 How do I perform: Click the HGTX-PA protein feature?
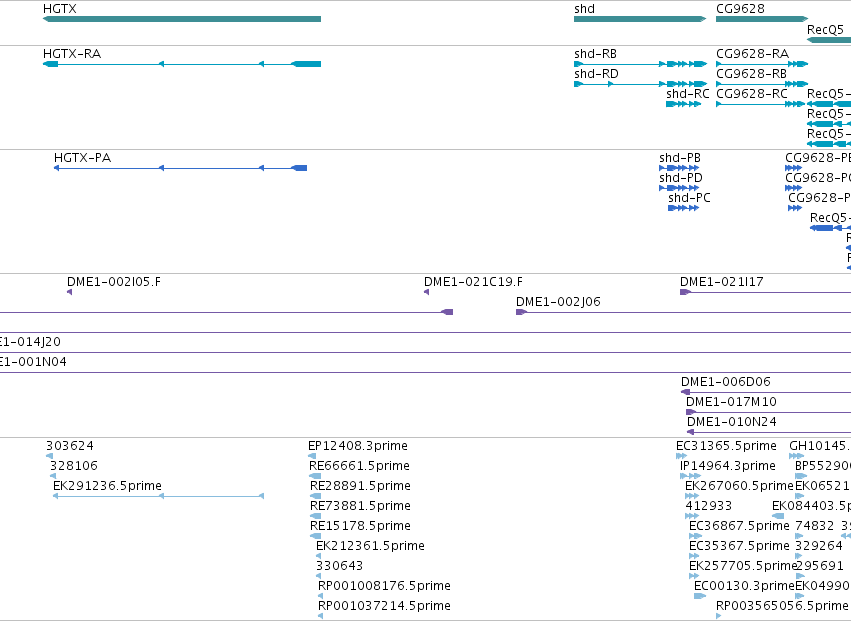click(x=180, y=168)
